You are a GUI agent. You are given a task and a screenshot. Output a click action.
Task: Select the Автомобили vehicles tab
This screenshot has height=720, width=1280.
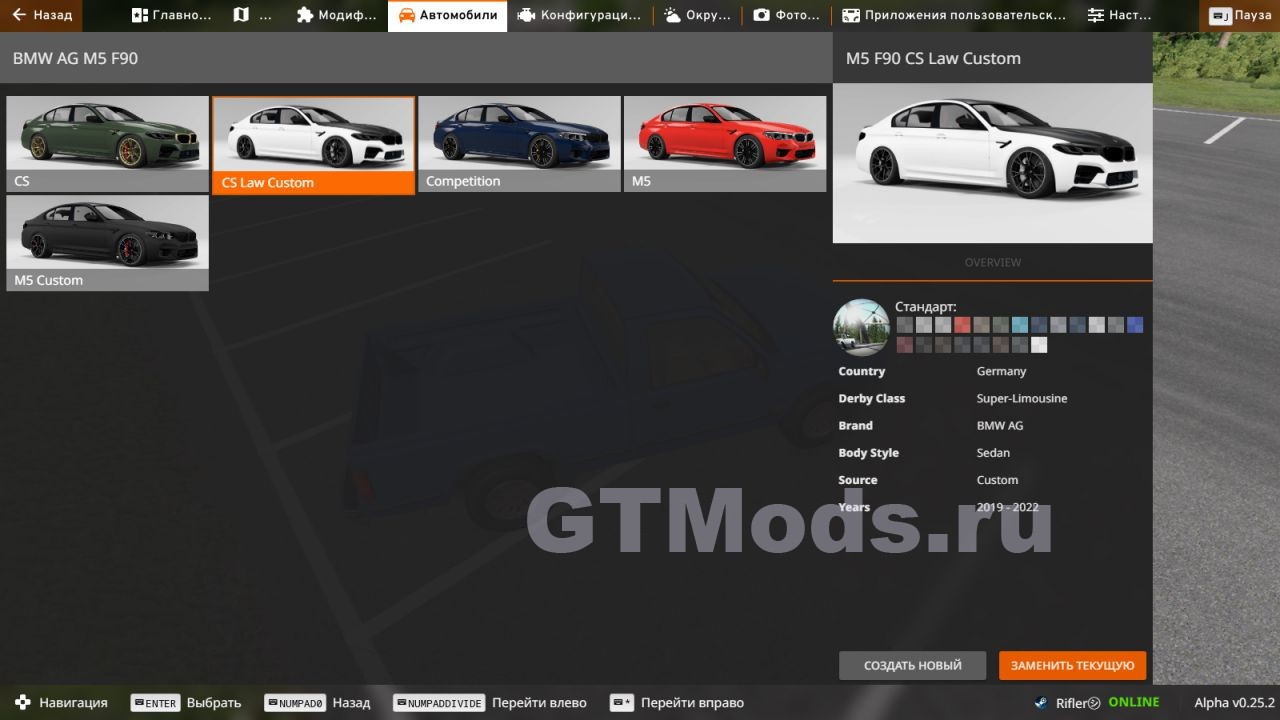coord(447,15)
